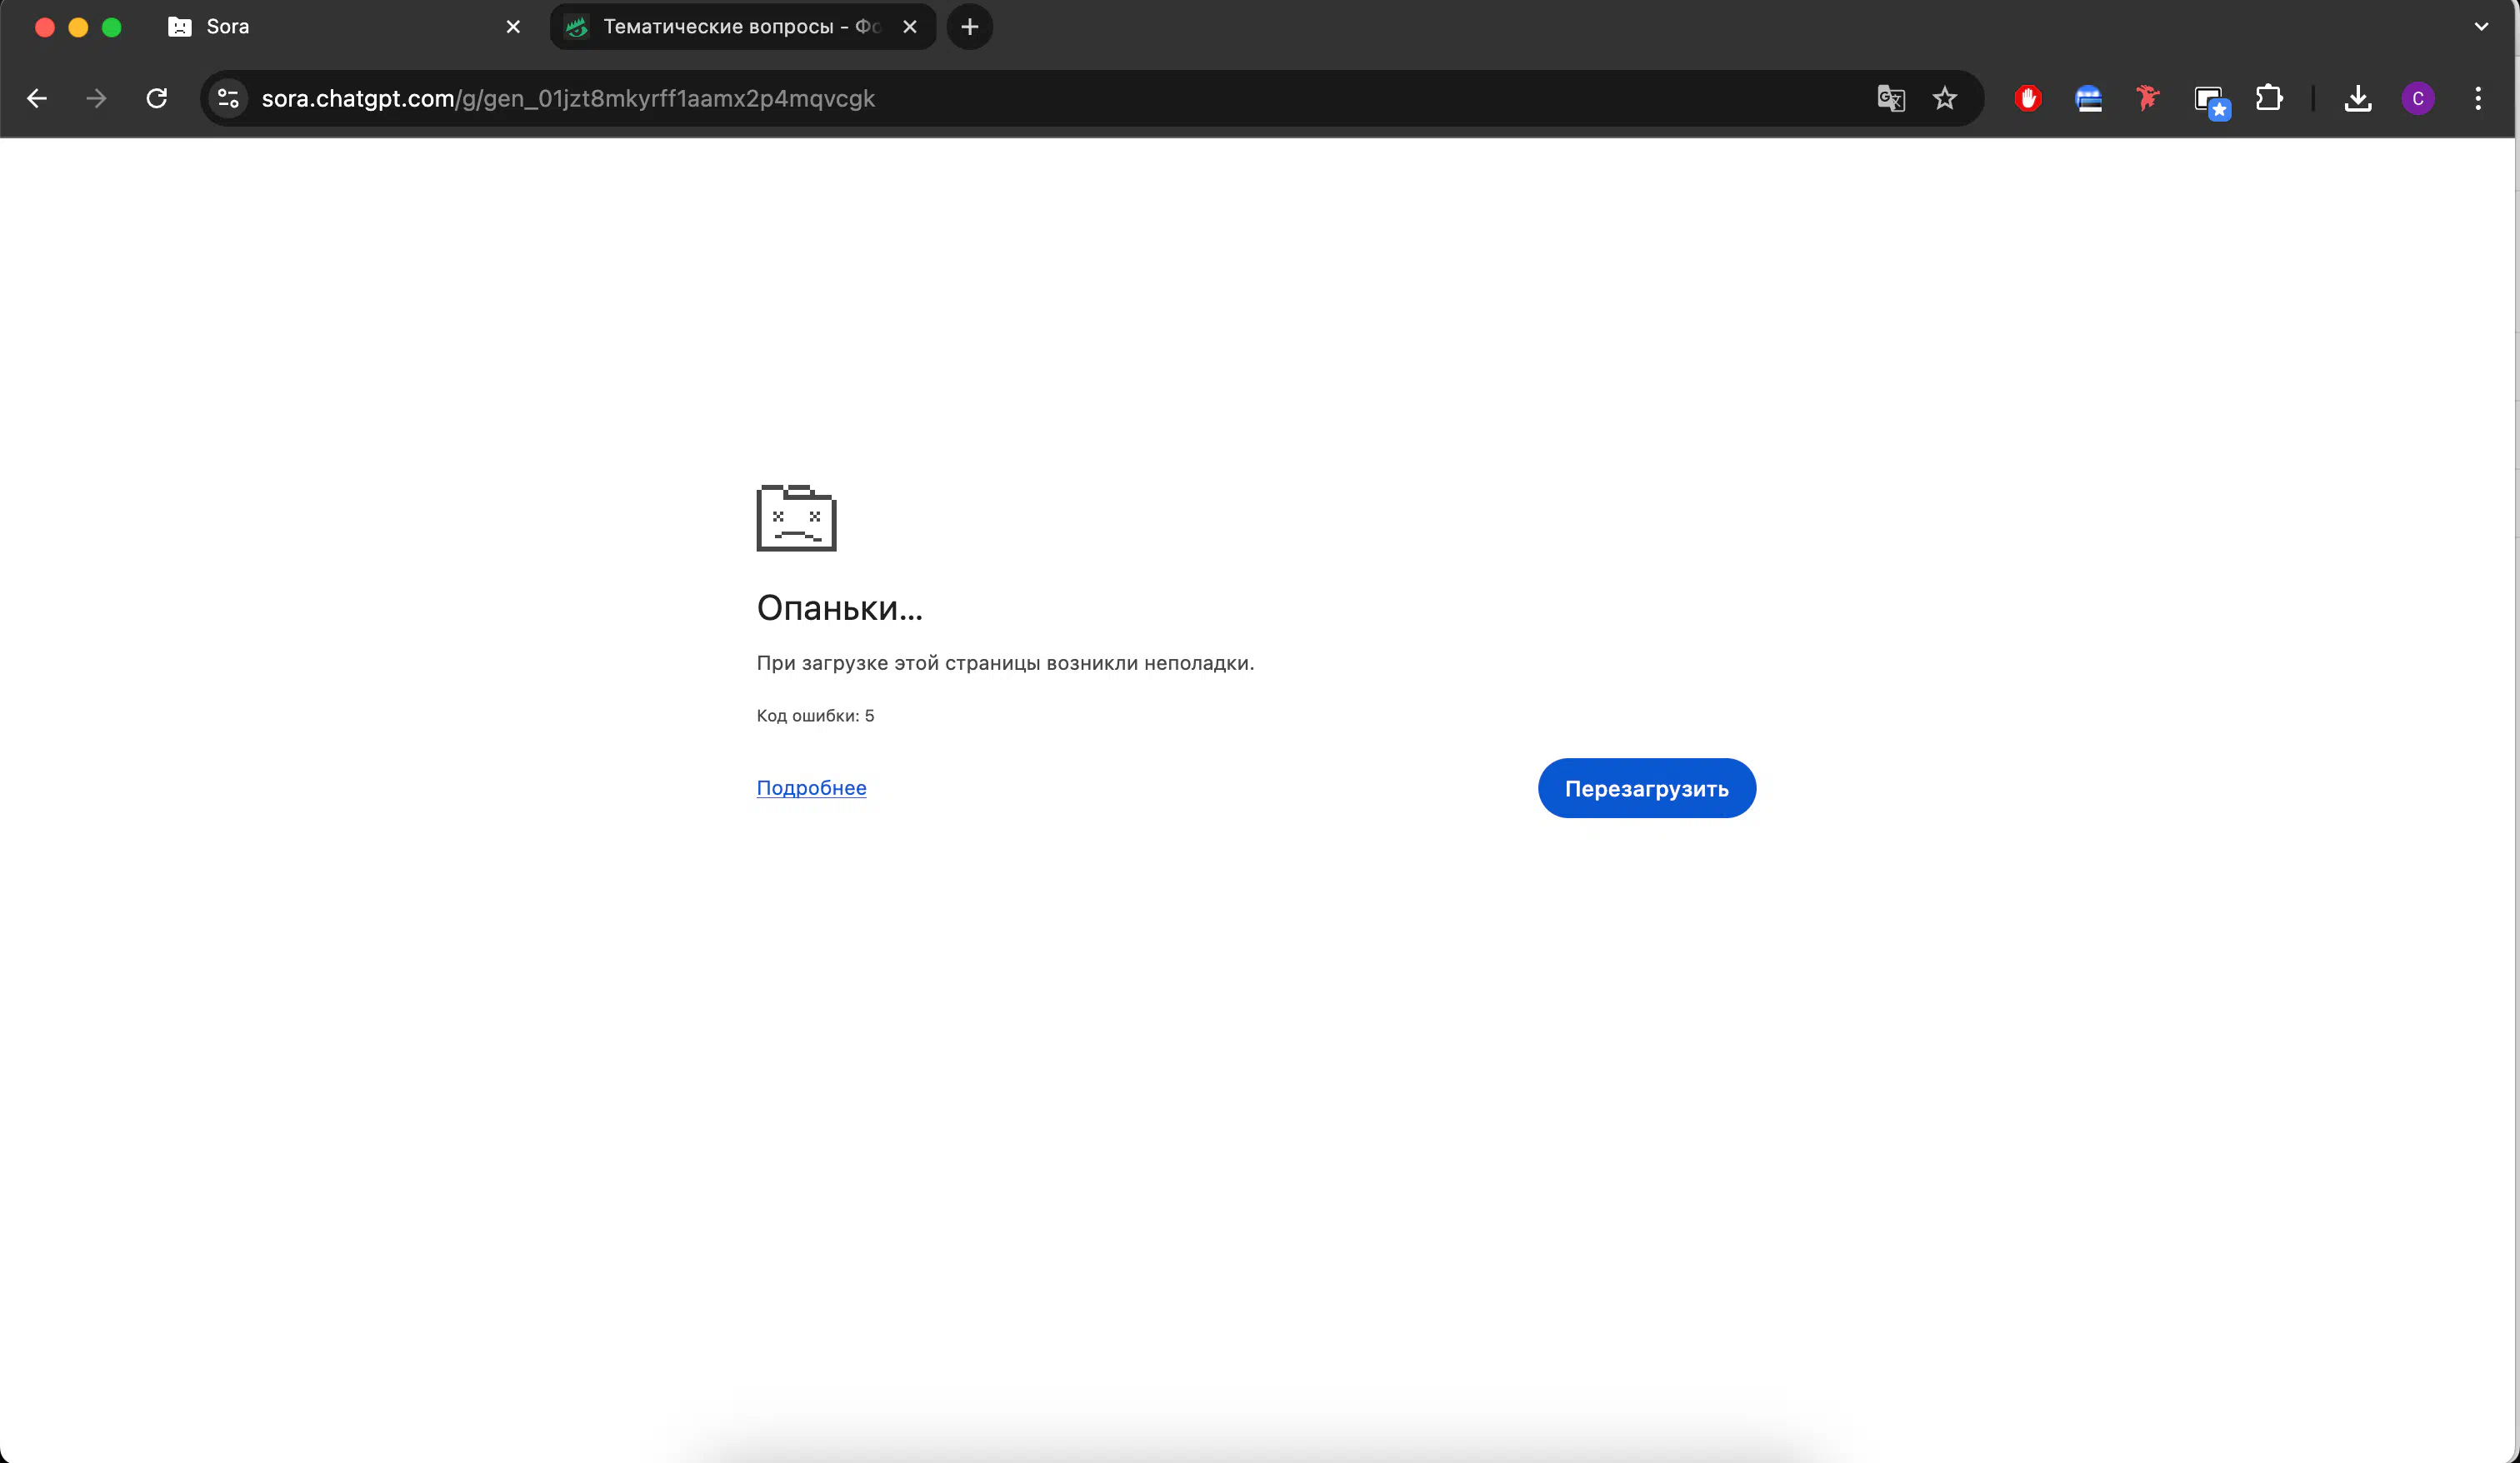Open the red hand ad blocker extension
Screen dimensions: 2520x1463
2028,98
